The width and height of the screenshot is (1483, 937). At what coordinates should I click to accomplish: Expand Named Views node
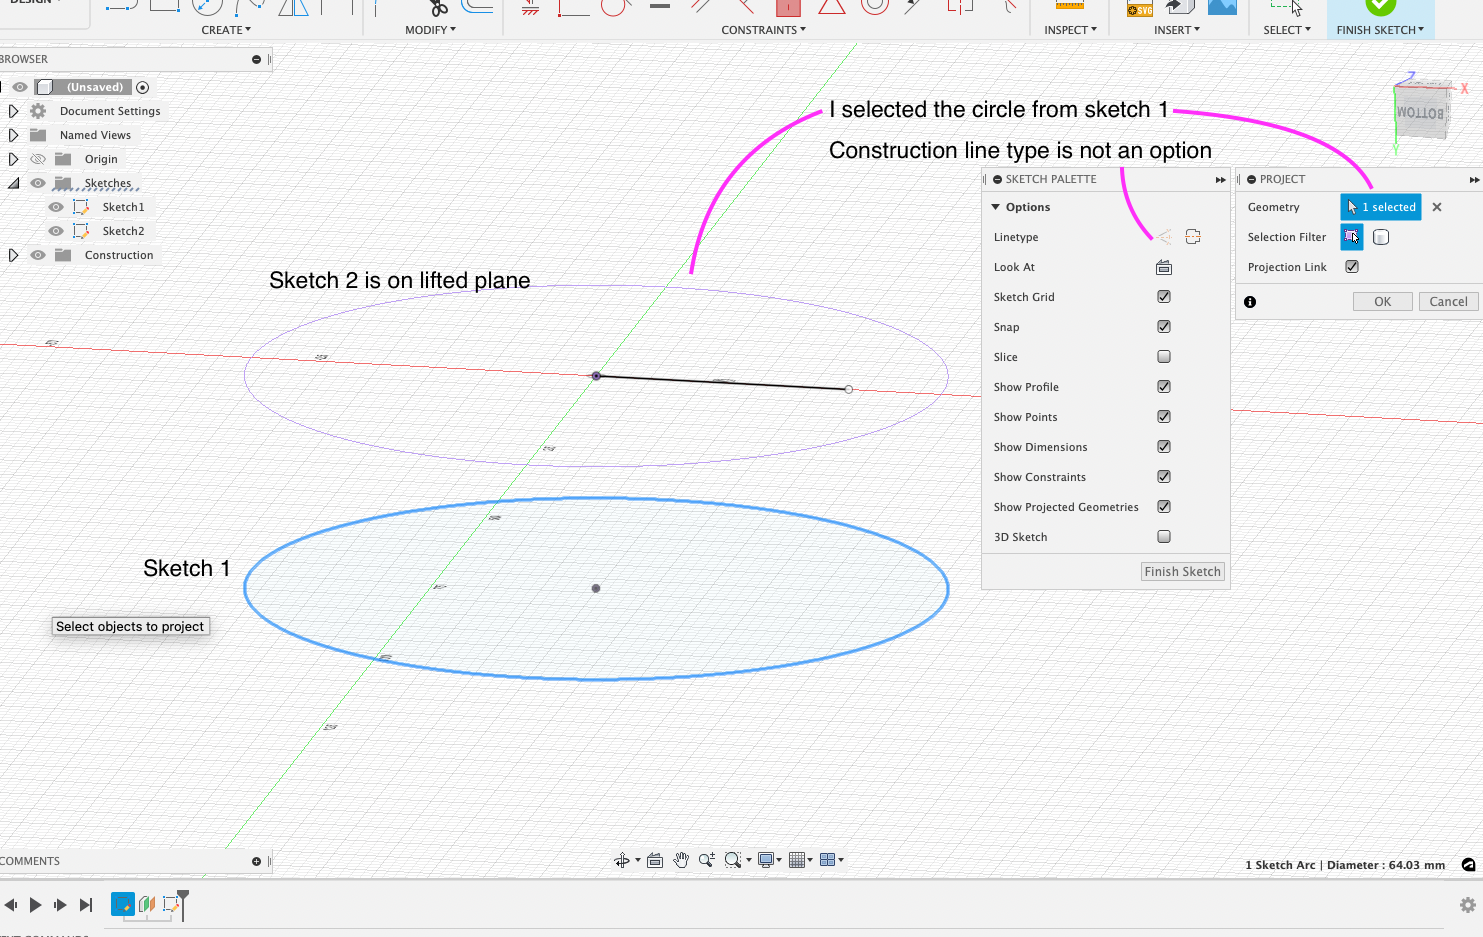13,135
